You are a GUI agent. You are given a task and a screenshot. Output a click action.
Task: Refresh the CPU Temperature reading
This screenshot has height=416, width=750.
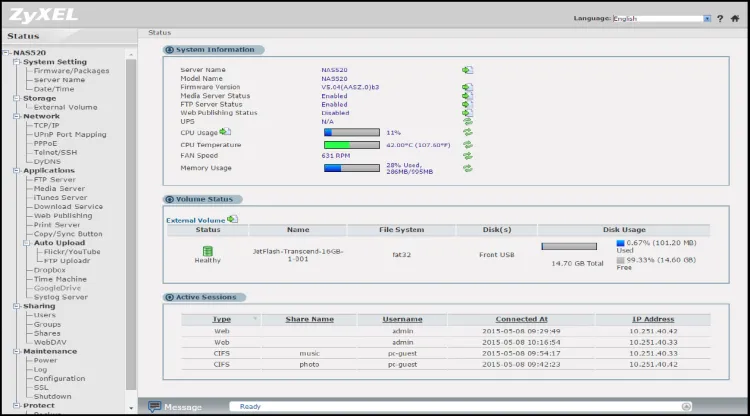pos(467,145)
